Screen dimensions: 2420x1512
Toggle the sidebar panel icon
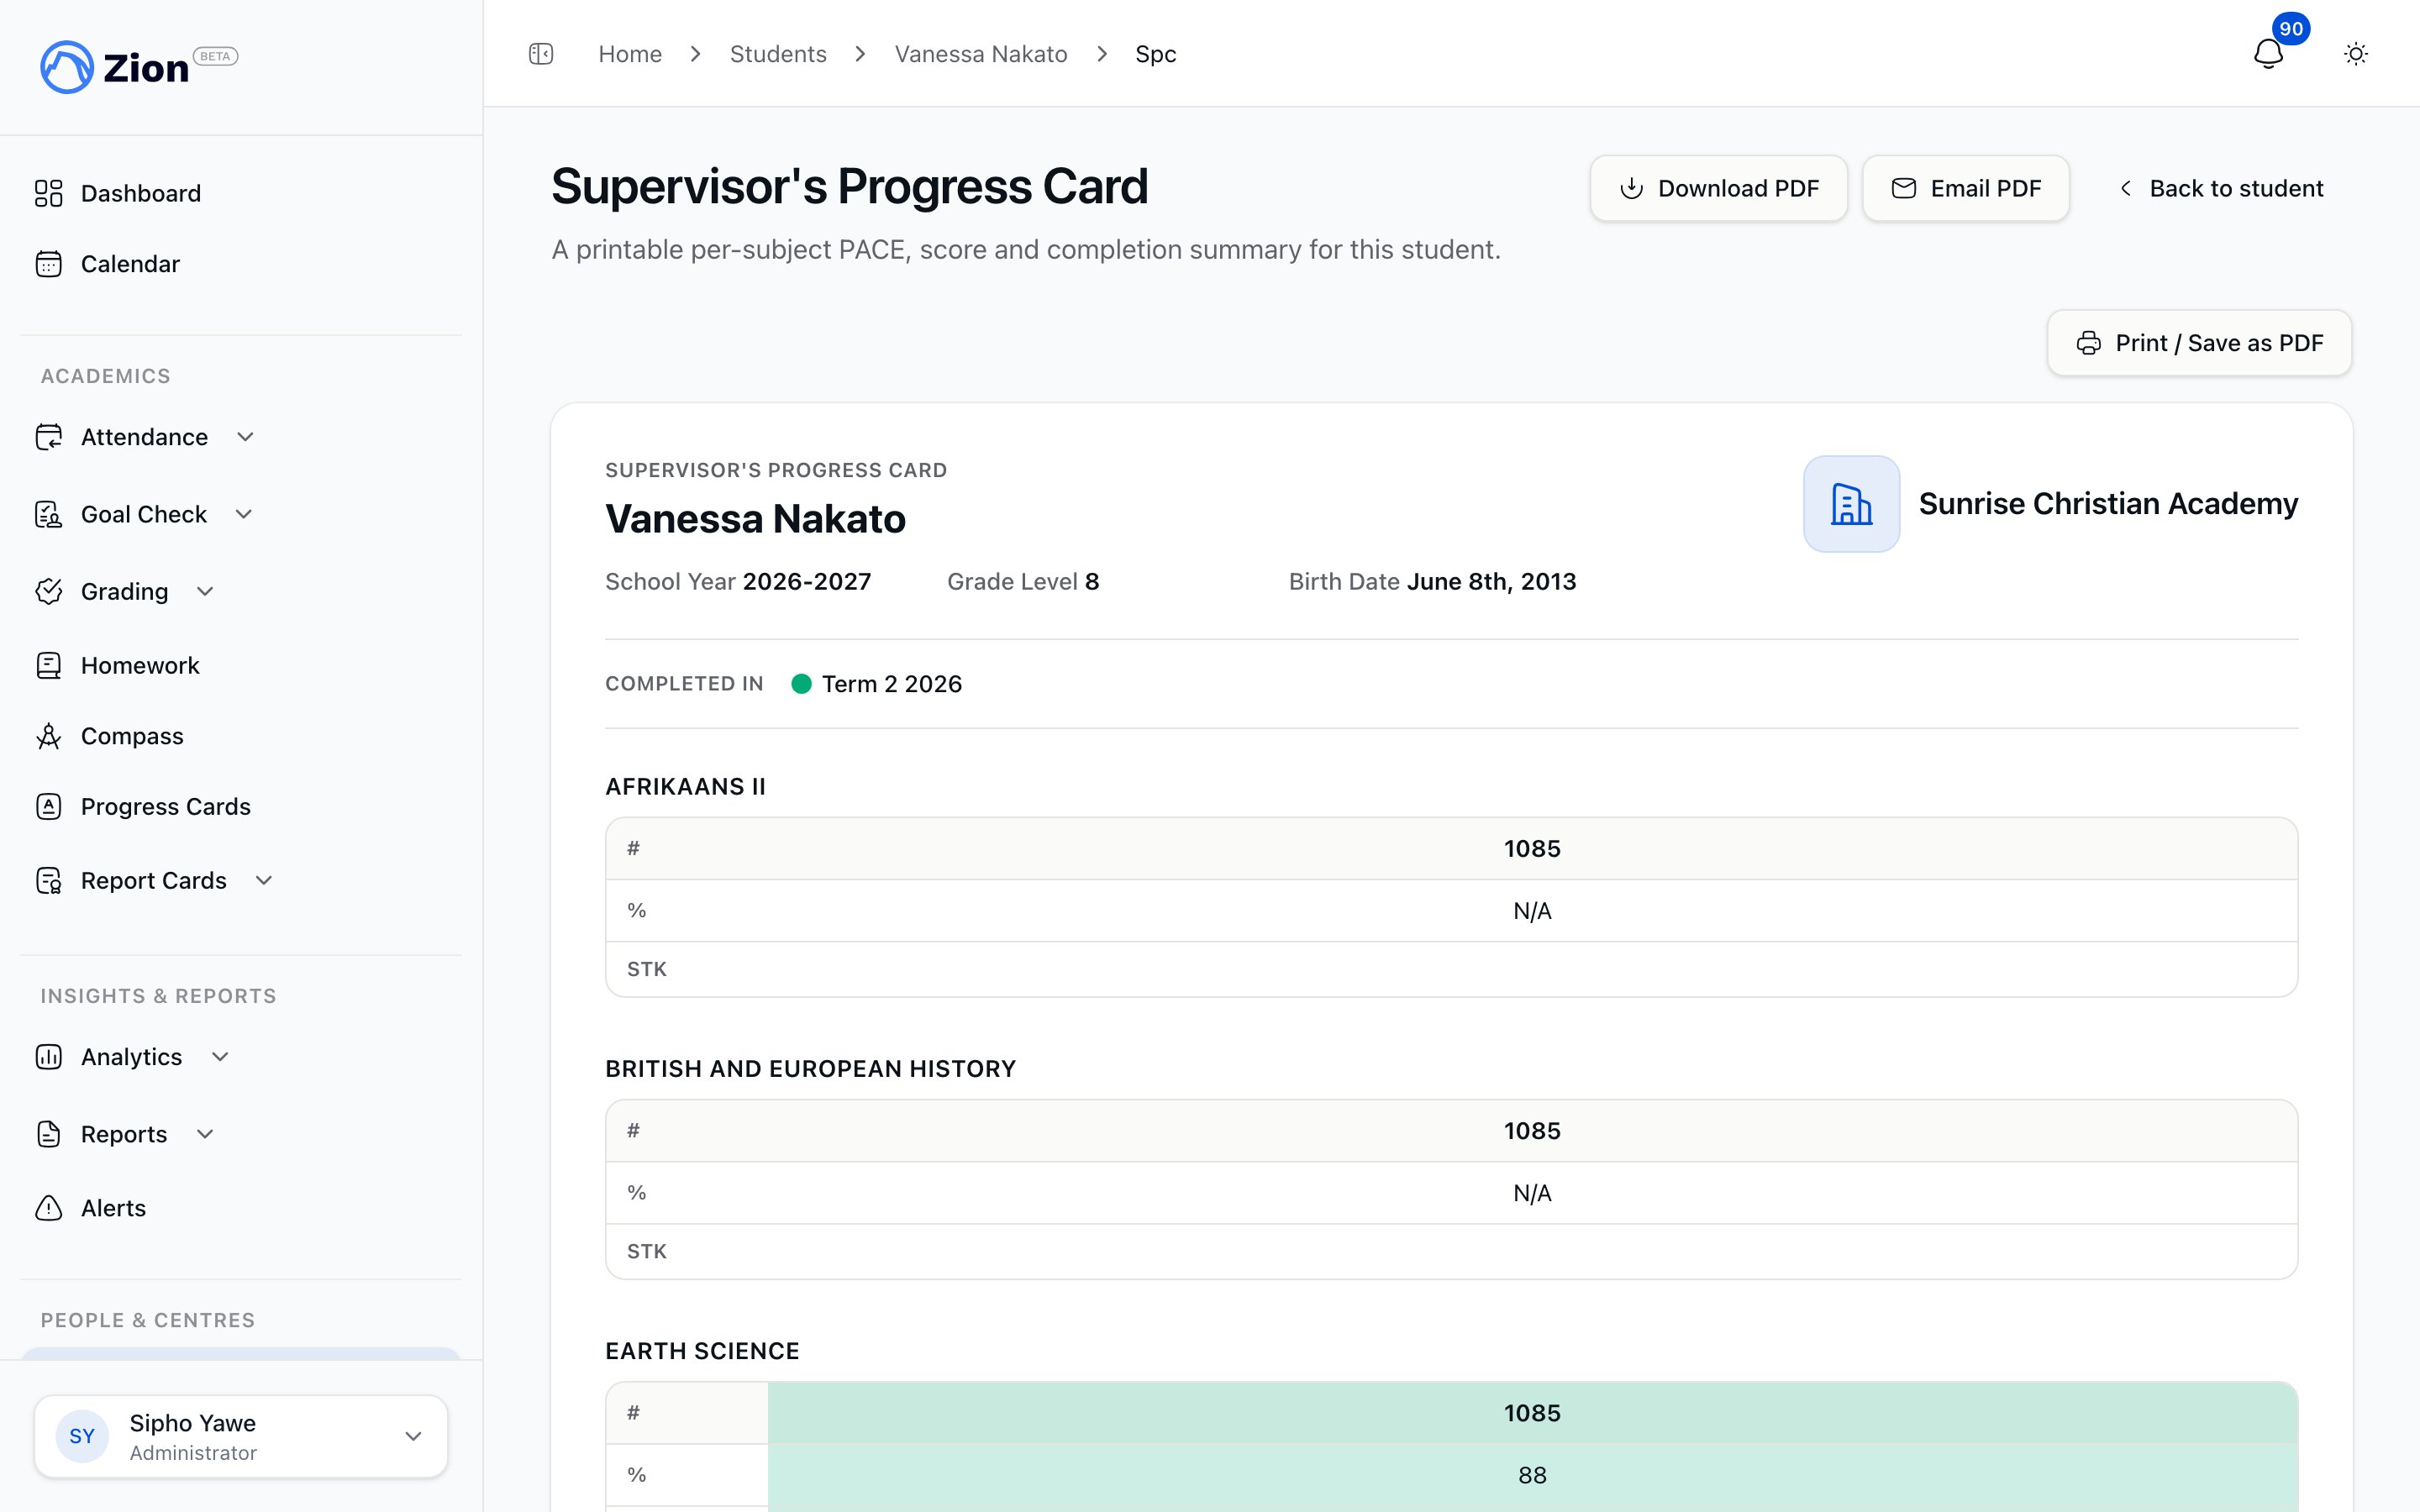541,54
